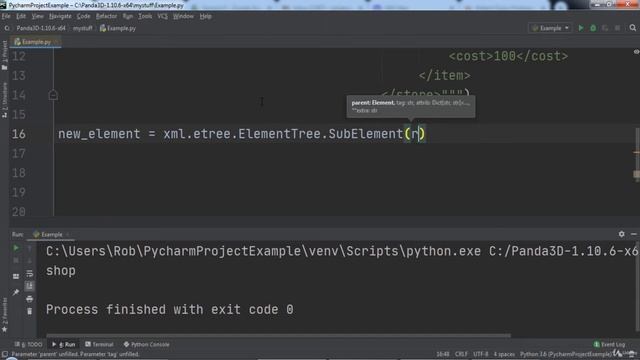Click the editor vertical scrollbar marker
The image size is (640, 360).
(x=636, y=174)
